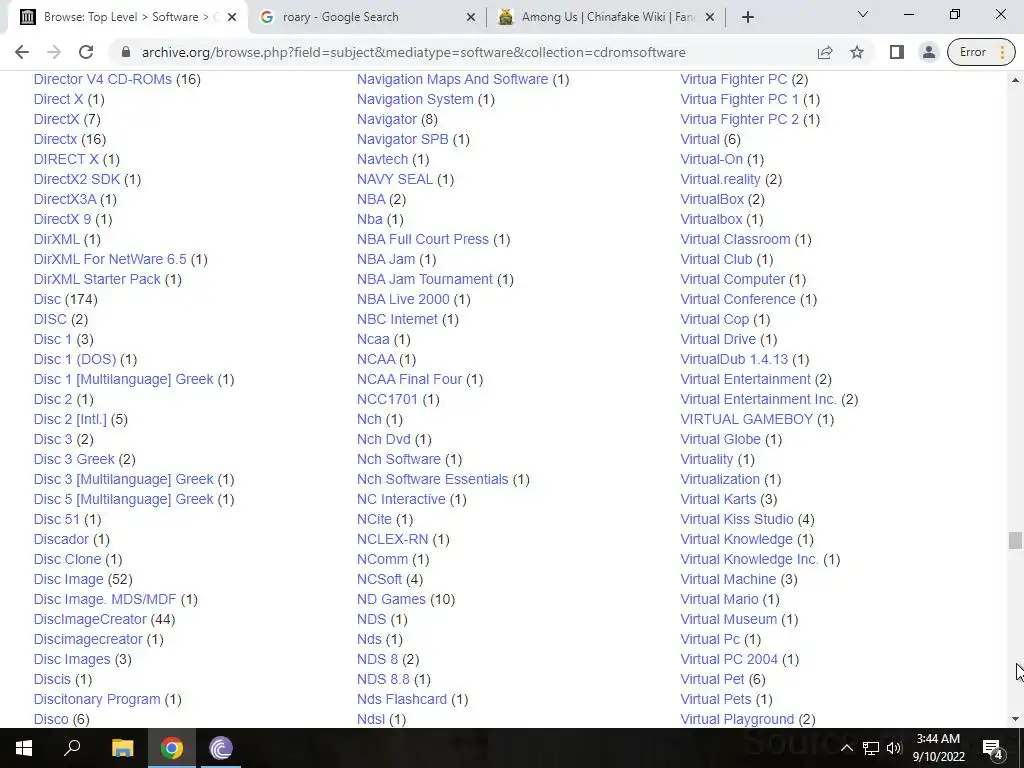The width and height of the screenshot is (1024, 768).
Task: Open the Virtual Kiss Studio link
Action: (x=737, y=519)
